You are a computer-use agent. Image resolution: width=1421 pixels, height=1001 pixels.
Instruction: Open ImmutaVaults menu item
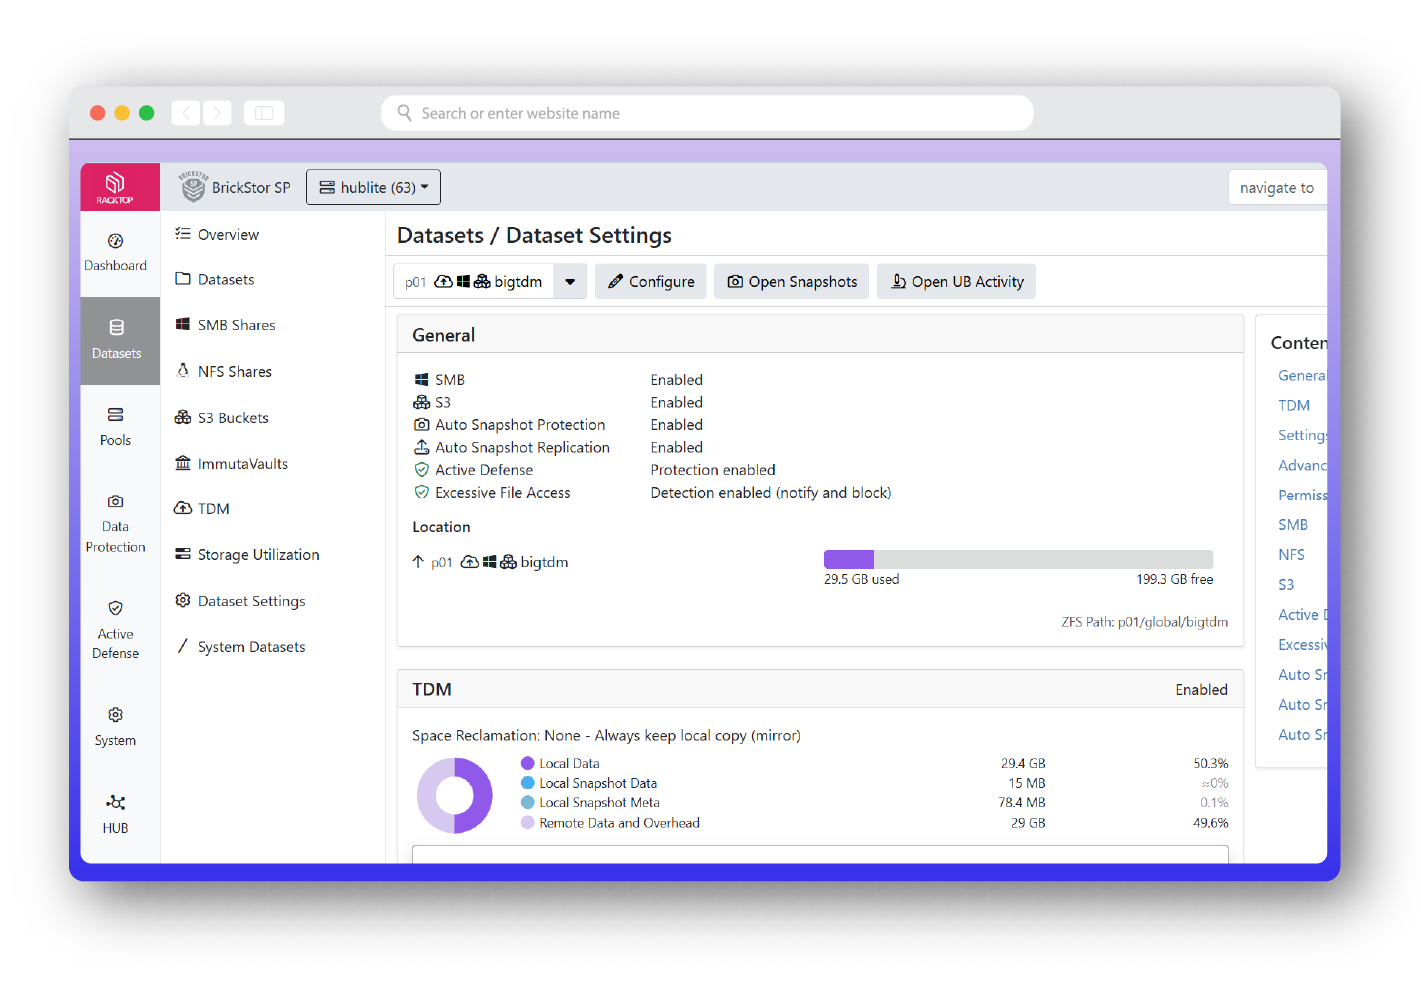(x=231, y=463)
